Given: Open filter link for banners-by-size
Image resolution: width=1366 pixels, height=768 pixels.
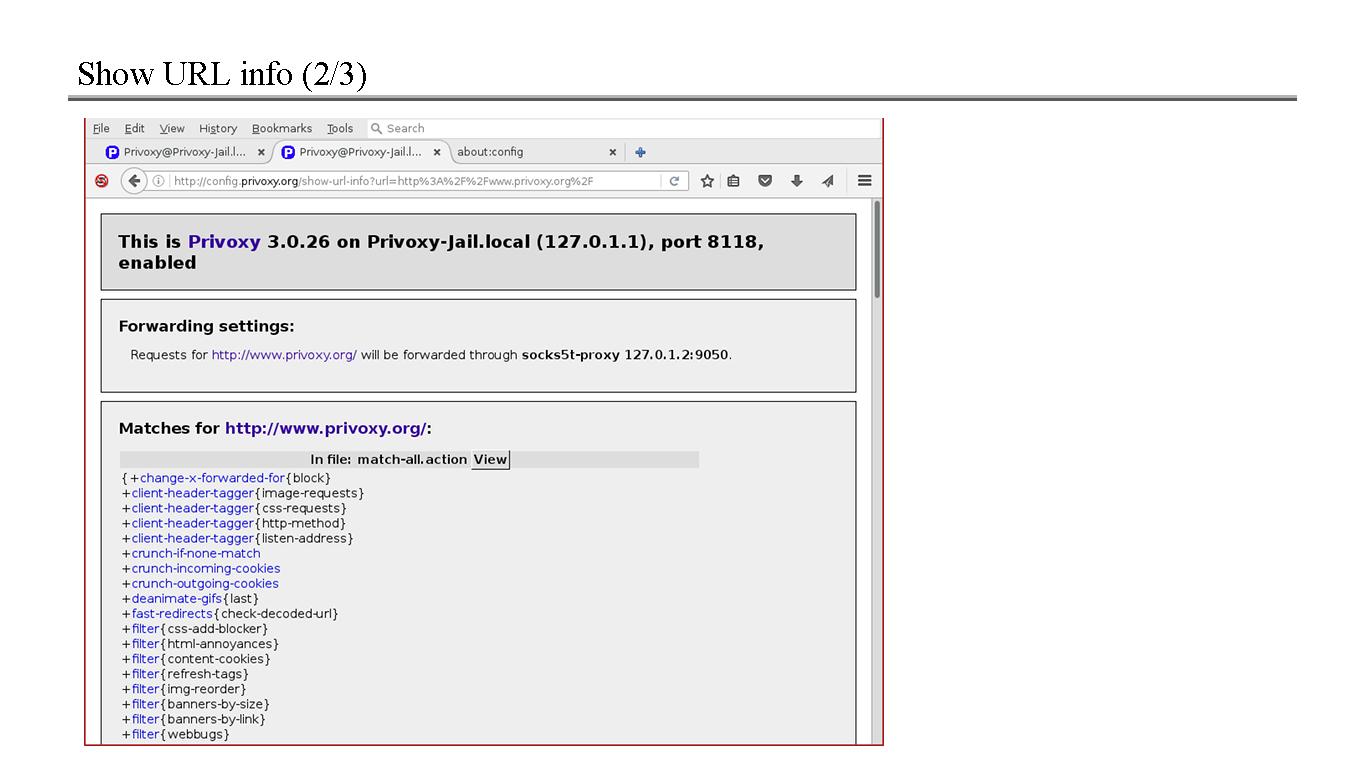Looking at the screenshot, I should coord(146,704).
